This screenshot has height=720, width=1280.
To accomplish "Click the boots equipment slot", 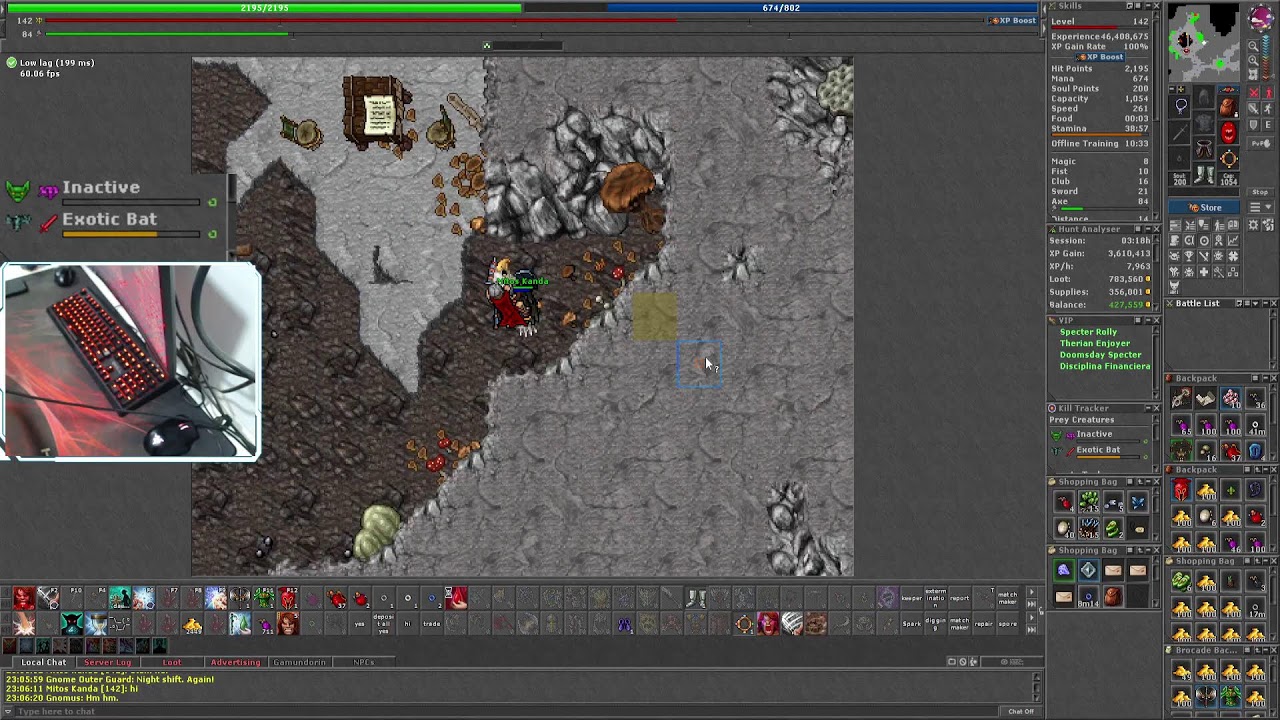I will tap(1204, 174).
